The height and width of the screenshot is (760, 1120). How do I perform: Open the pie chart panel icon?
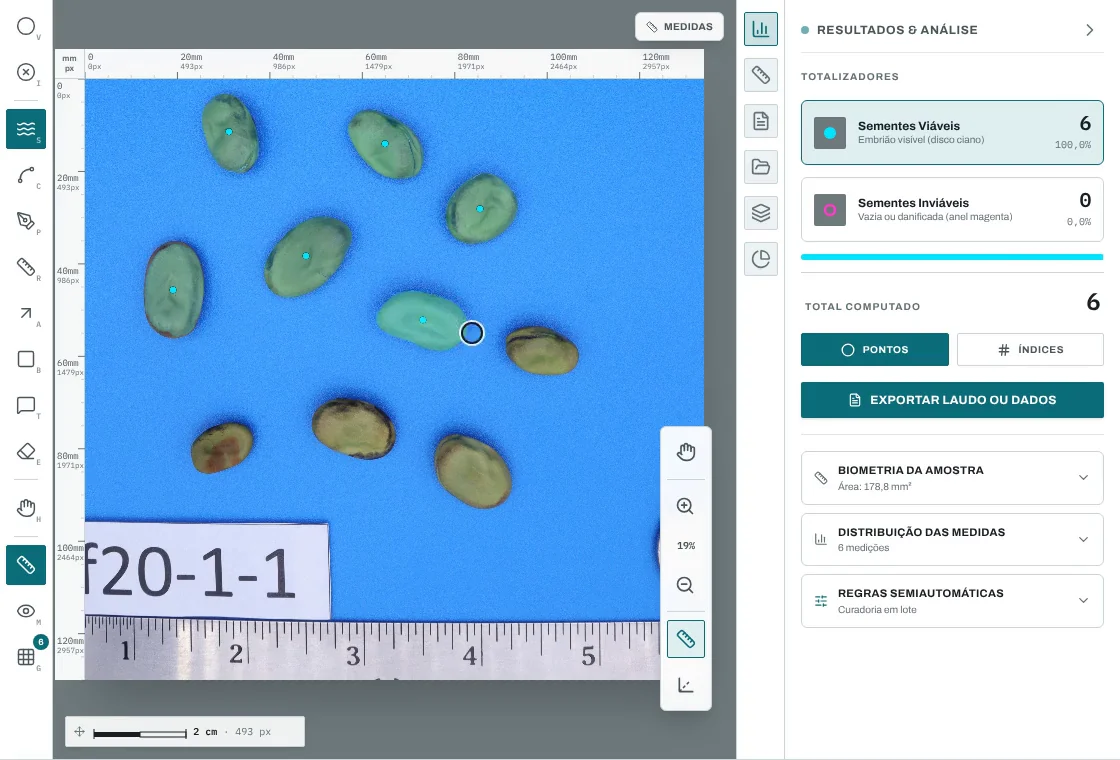coord(761,259)
